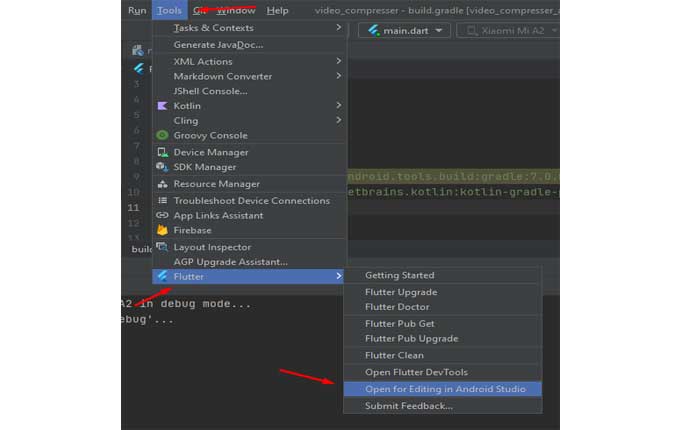Select Troubleshoot Device Connections
The height and width of the screenshot is (430, 700).
(251, 201)
